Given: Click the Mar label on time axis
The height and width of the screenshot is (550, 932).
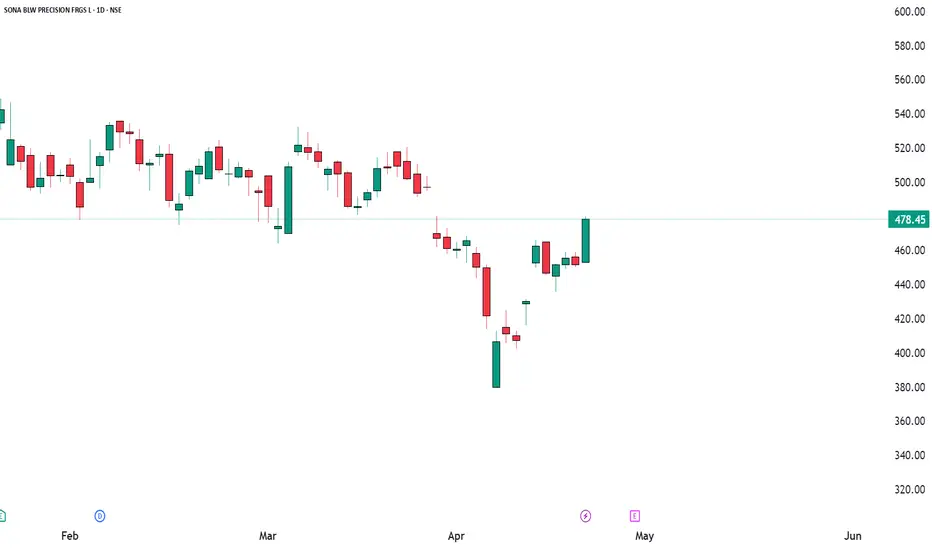Looking at the screenshot, I should tap(267, 536).
